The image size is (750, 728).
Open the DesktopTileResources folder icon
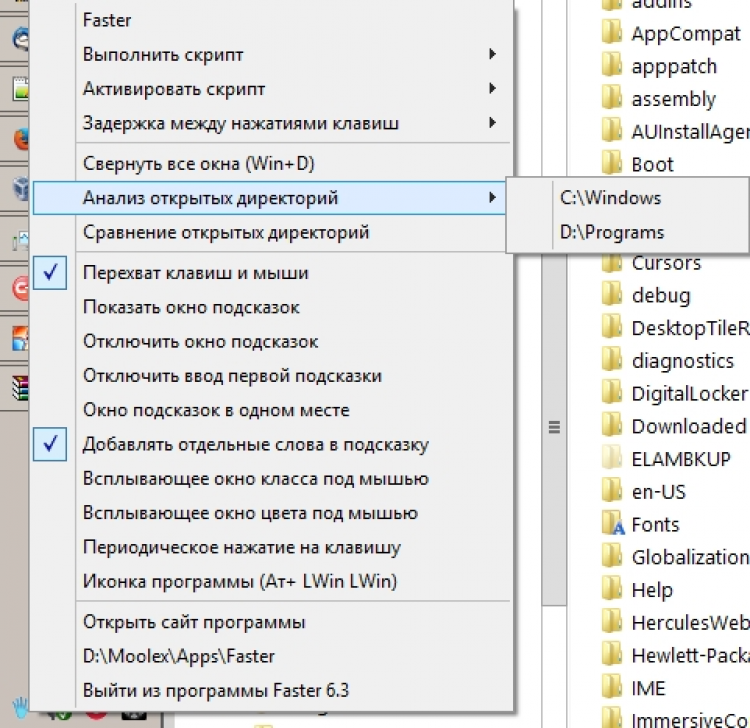612,327
